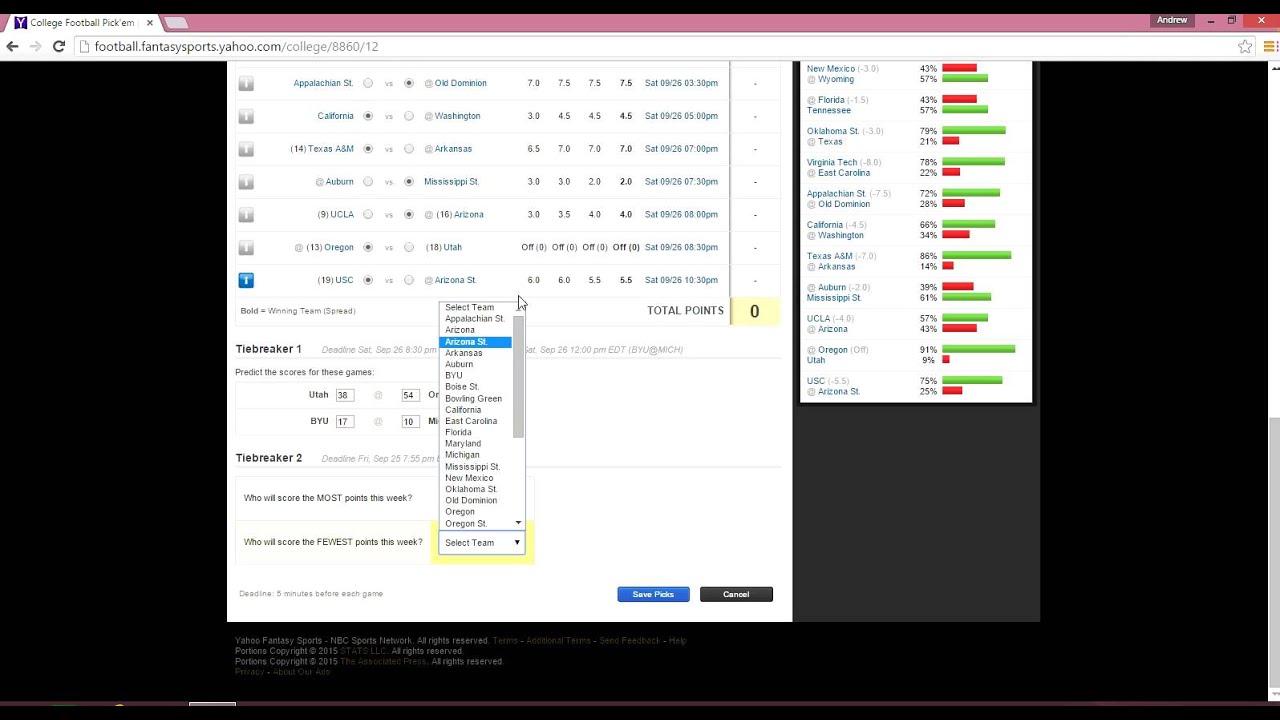This screenshot has width=1280, height=720.
Task: Choose Bowling Green in the team list
Action: [475, 399]
